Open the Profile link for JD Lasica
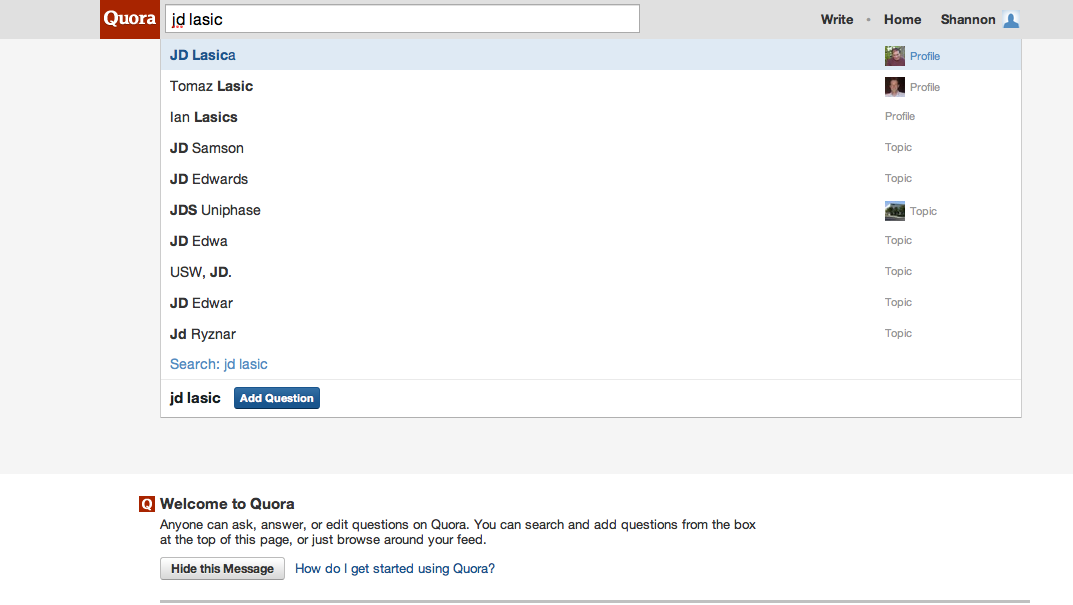Viewport: 1073px width, 605px height. (923, 56)
